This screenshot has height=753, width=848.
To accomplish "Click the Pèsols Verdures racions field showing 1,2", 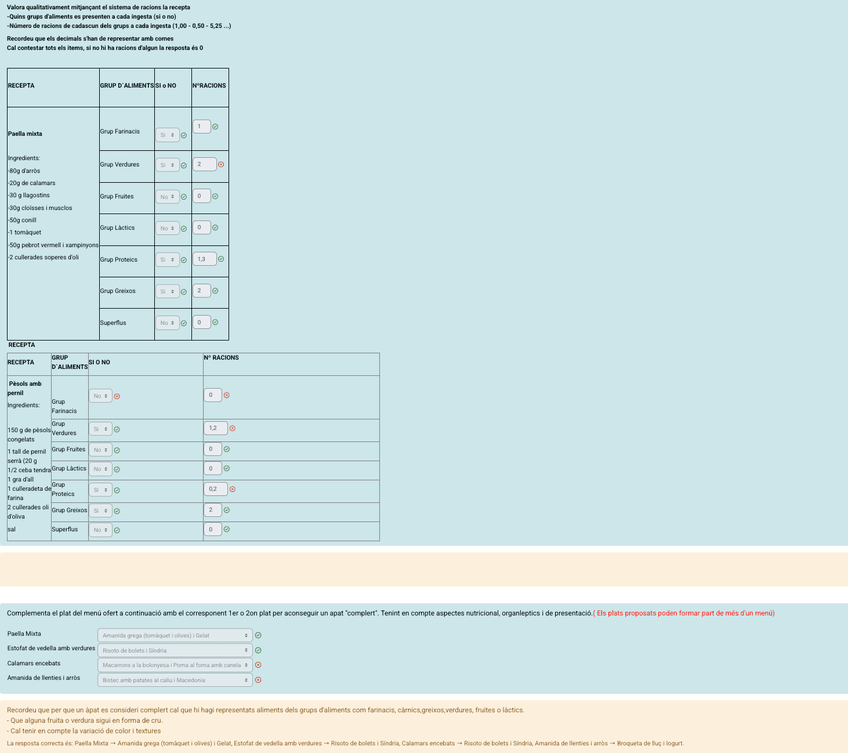I will 216,428.
